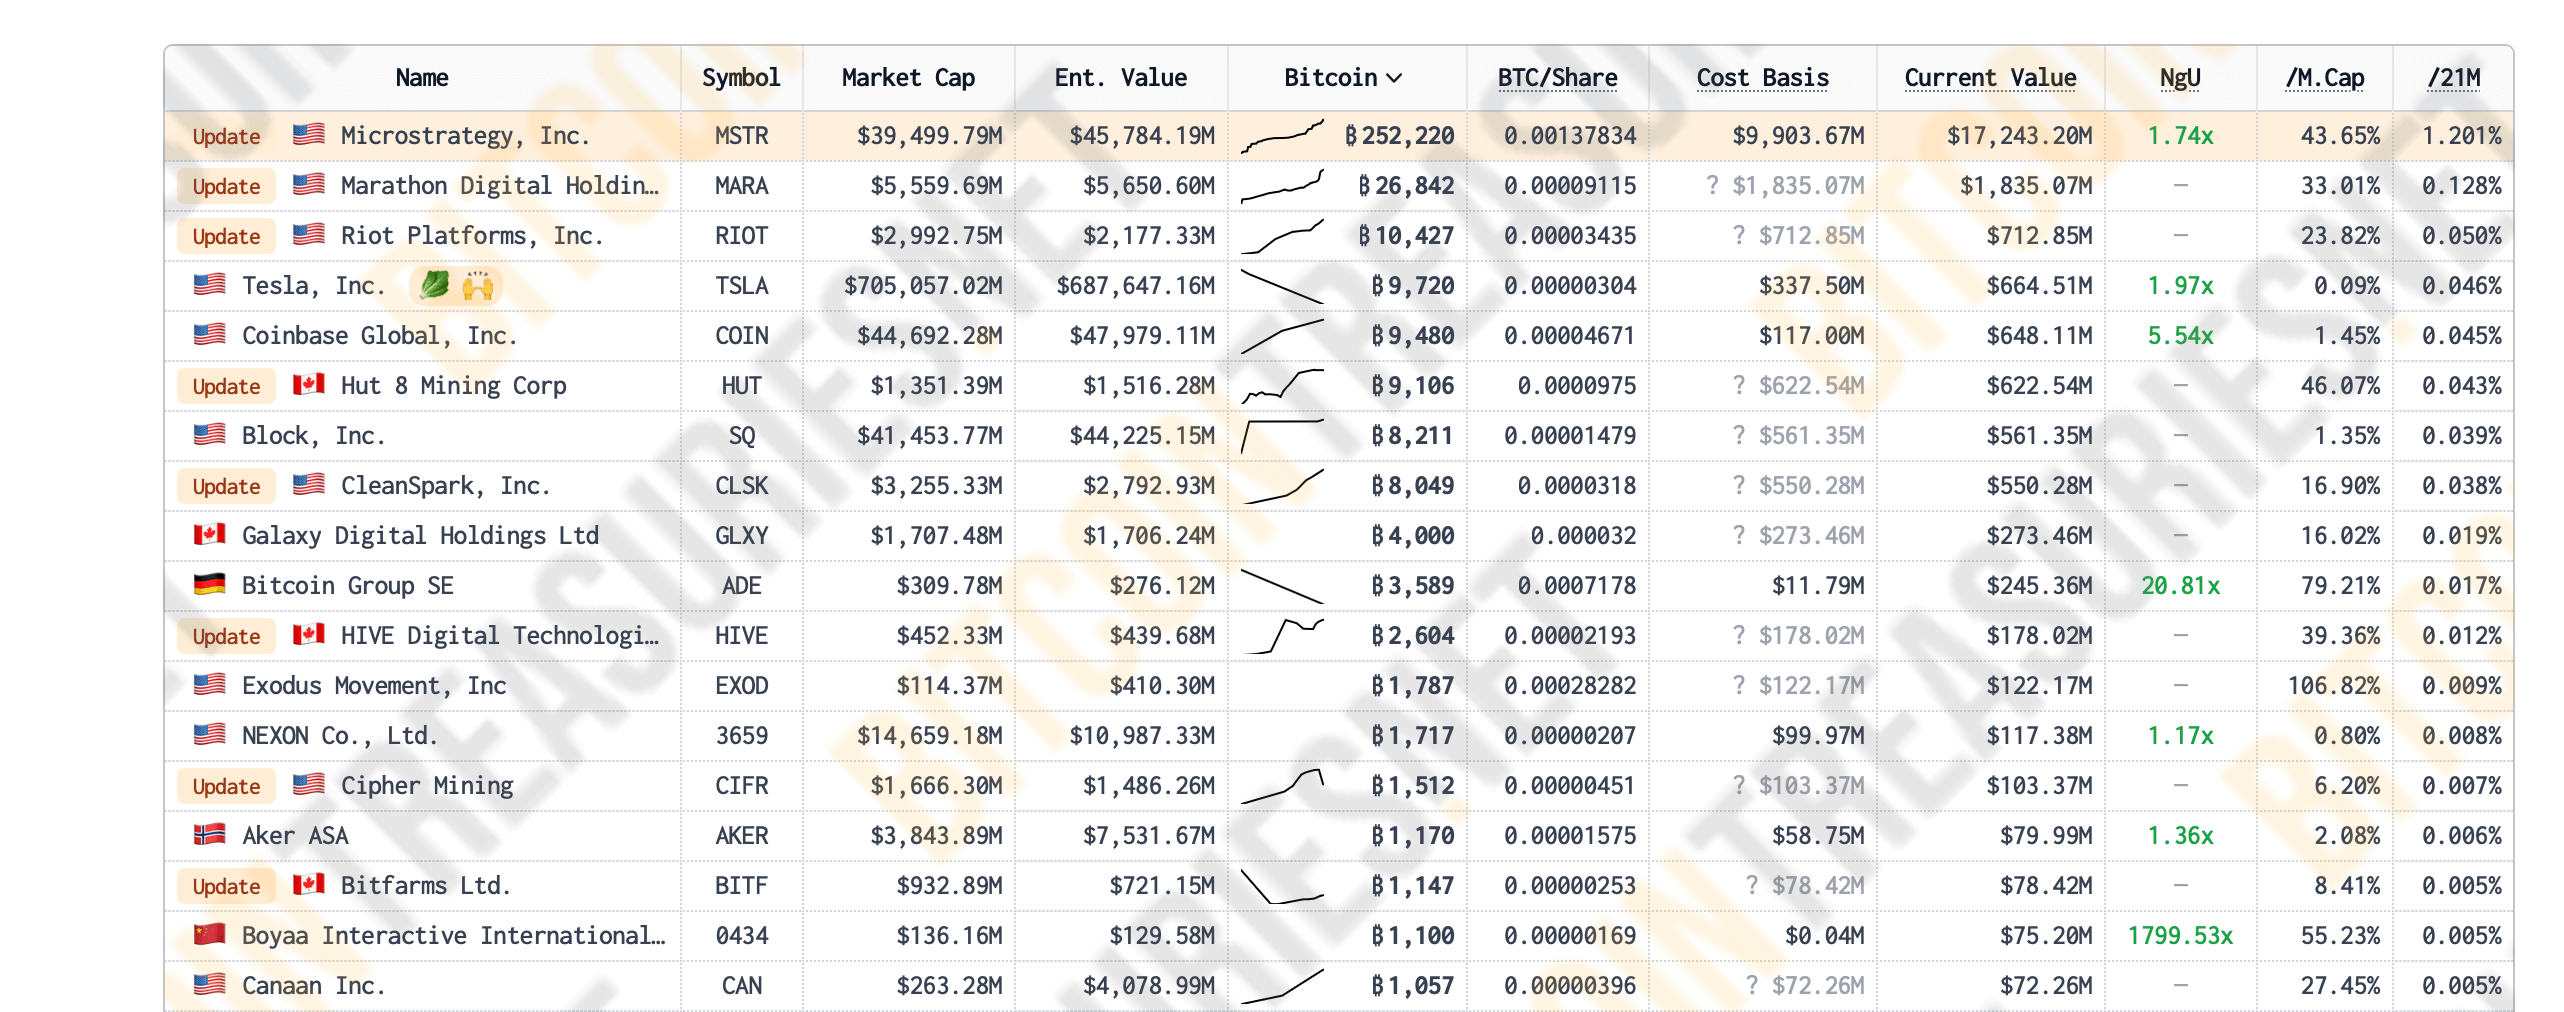The image size is (2564, 1012).
Task: Click the question mark by Marathon's cost basis
Action: 1712,185
